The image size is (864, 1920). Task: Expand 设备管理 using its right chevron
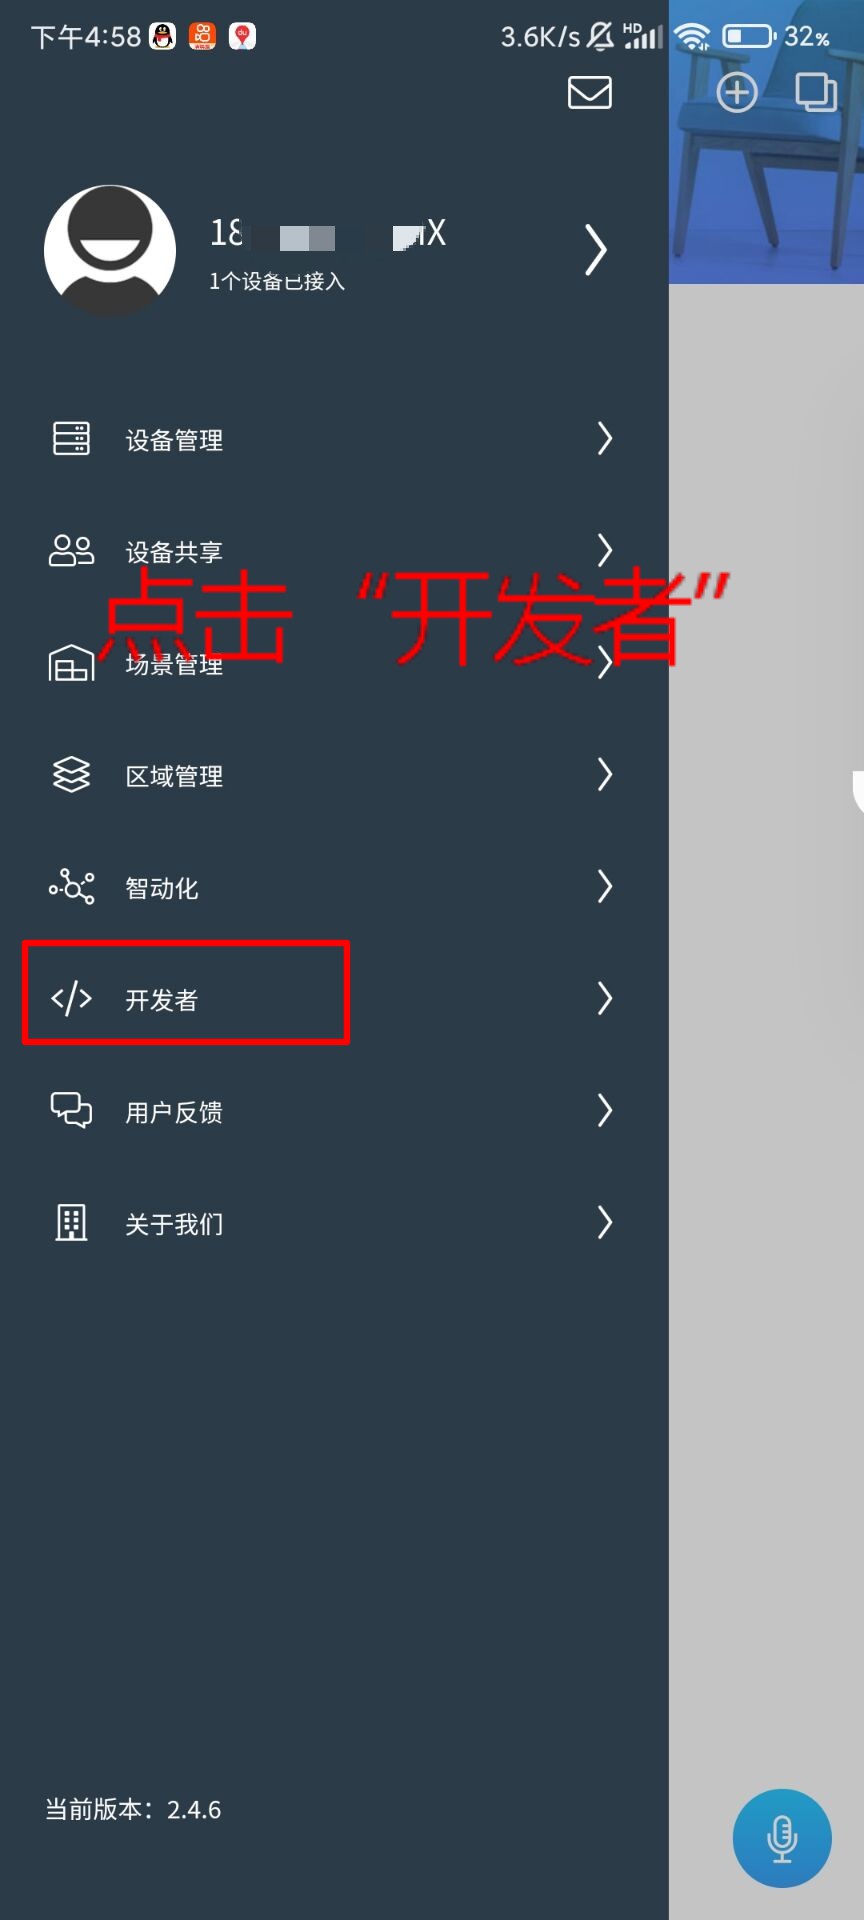[604, 439]
